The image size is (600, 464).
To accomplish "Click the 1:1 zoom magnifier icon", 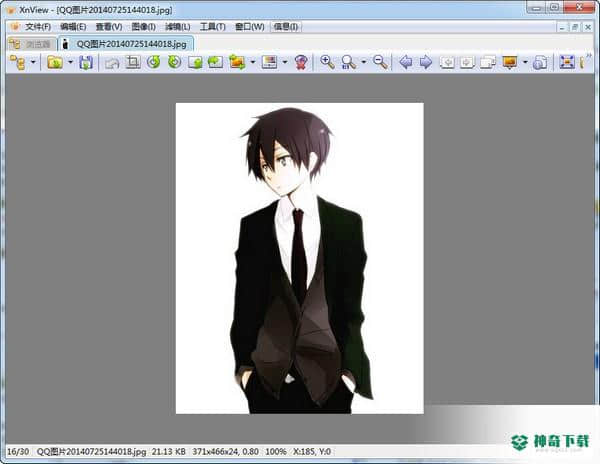I will [x=349, y=62].
